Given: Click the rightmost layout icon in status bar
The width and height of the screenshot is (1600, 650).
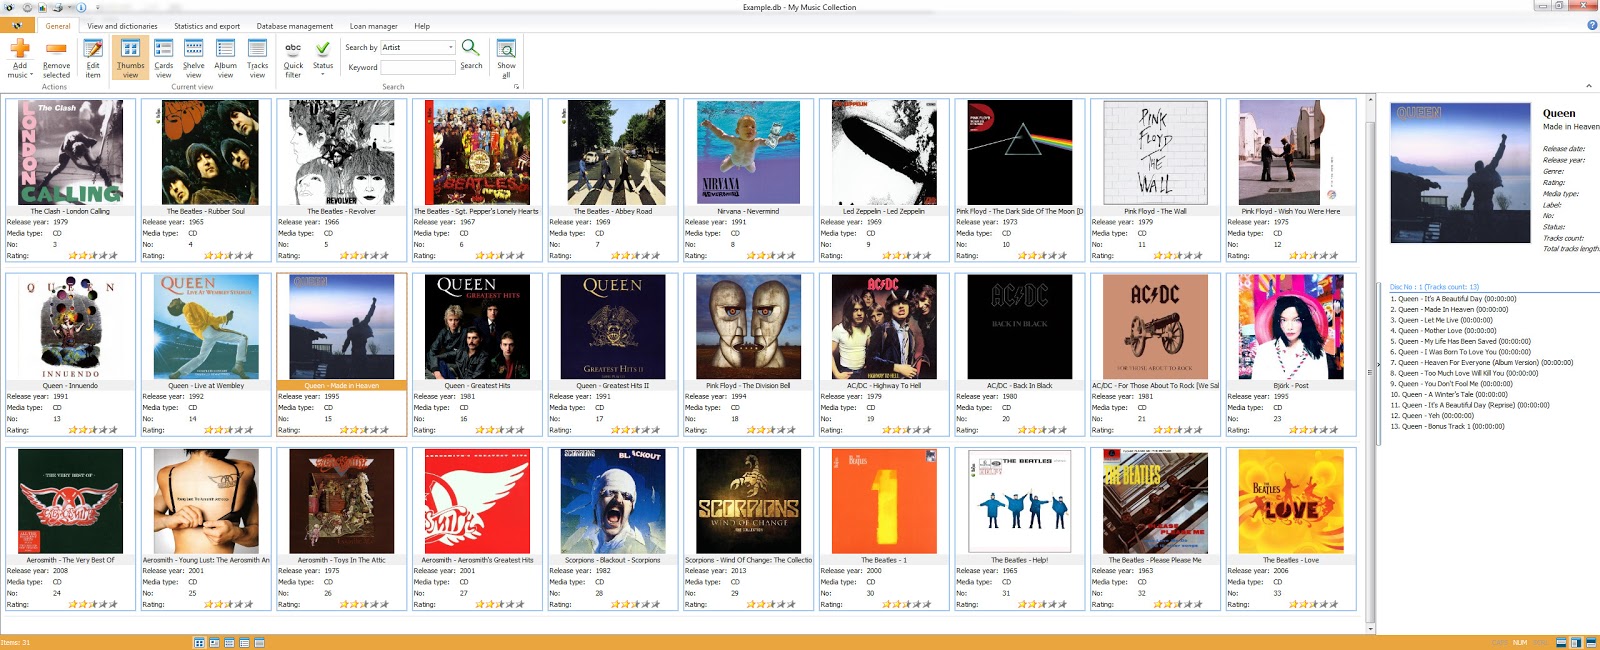Looking at the screenshot, I should pos(1590,643).
